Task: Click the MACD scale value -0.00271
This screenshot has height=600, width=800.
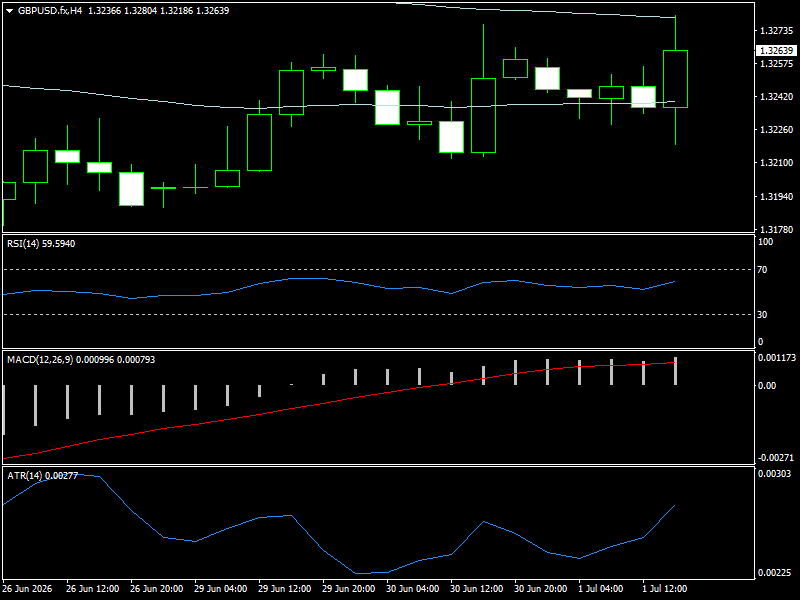Action: 776,458
